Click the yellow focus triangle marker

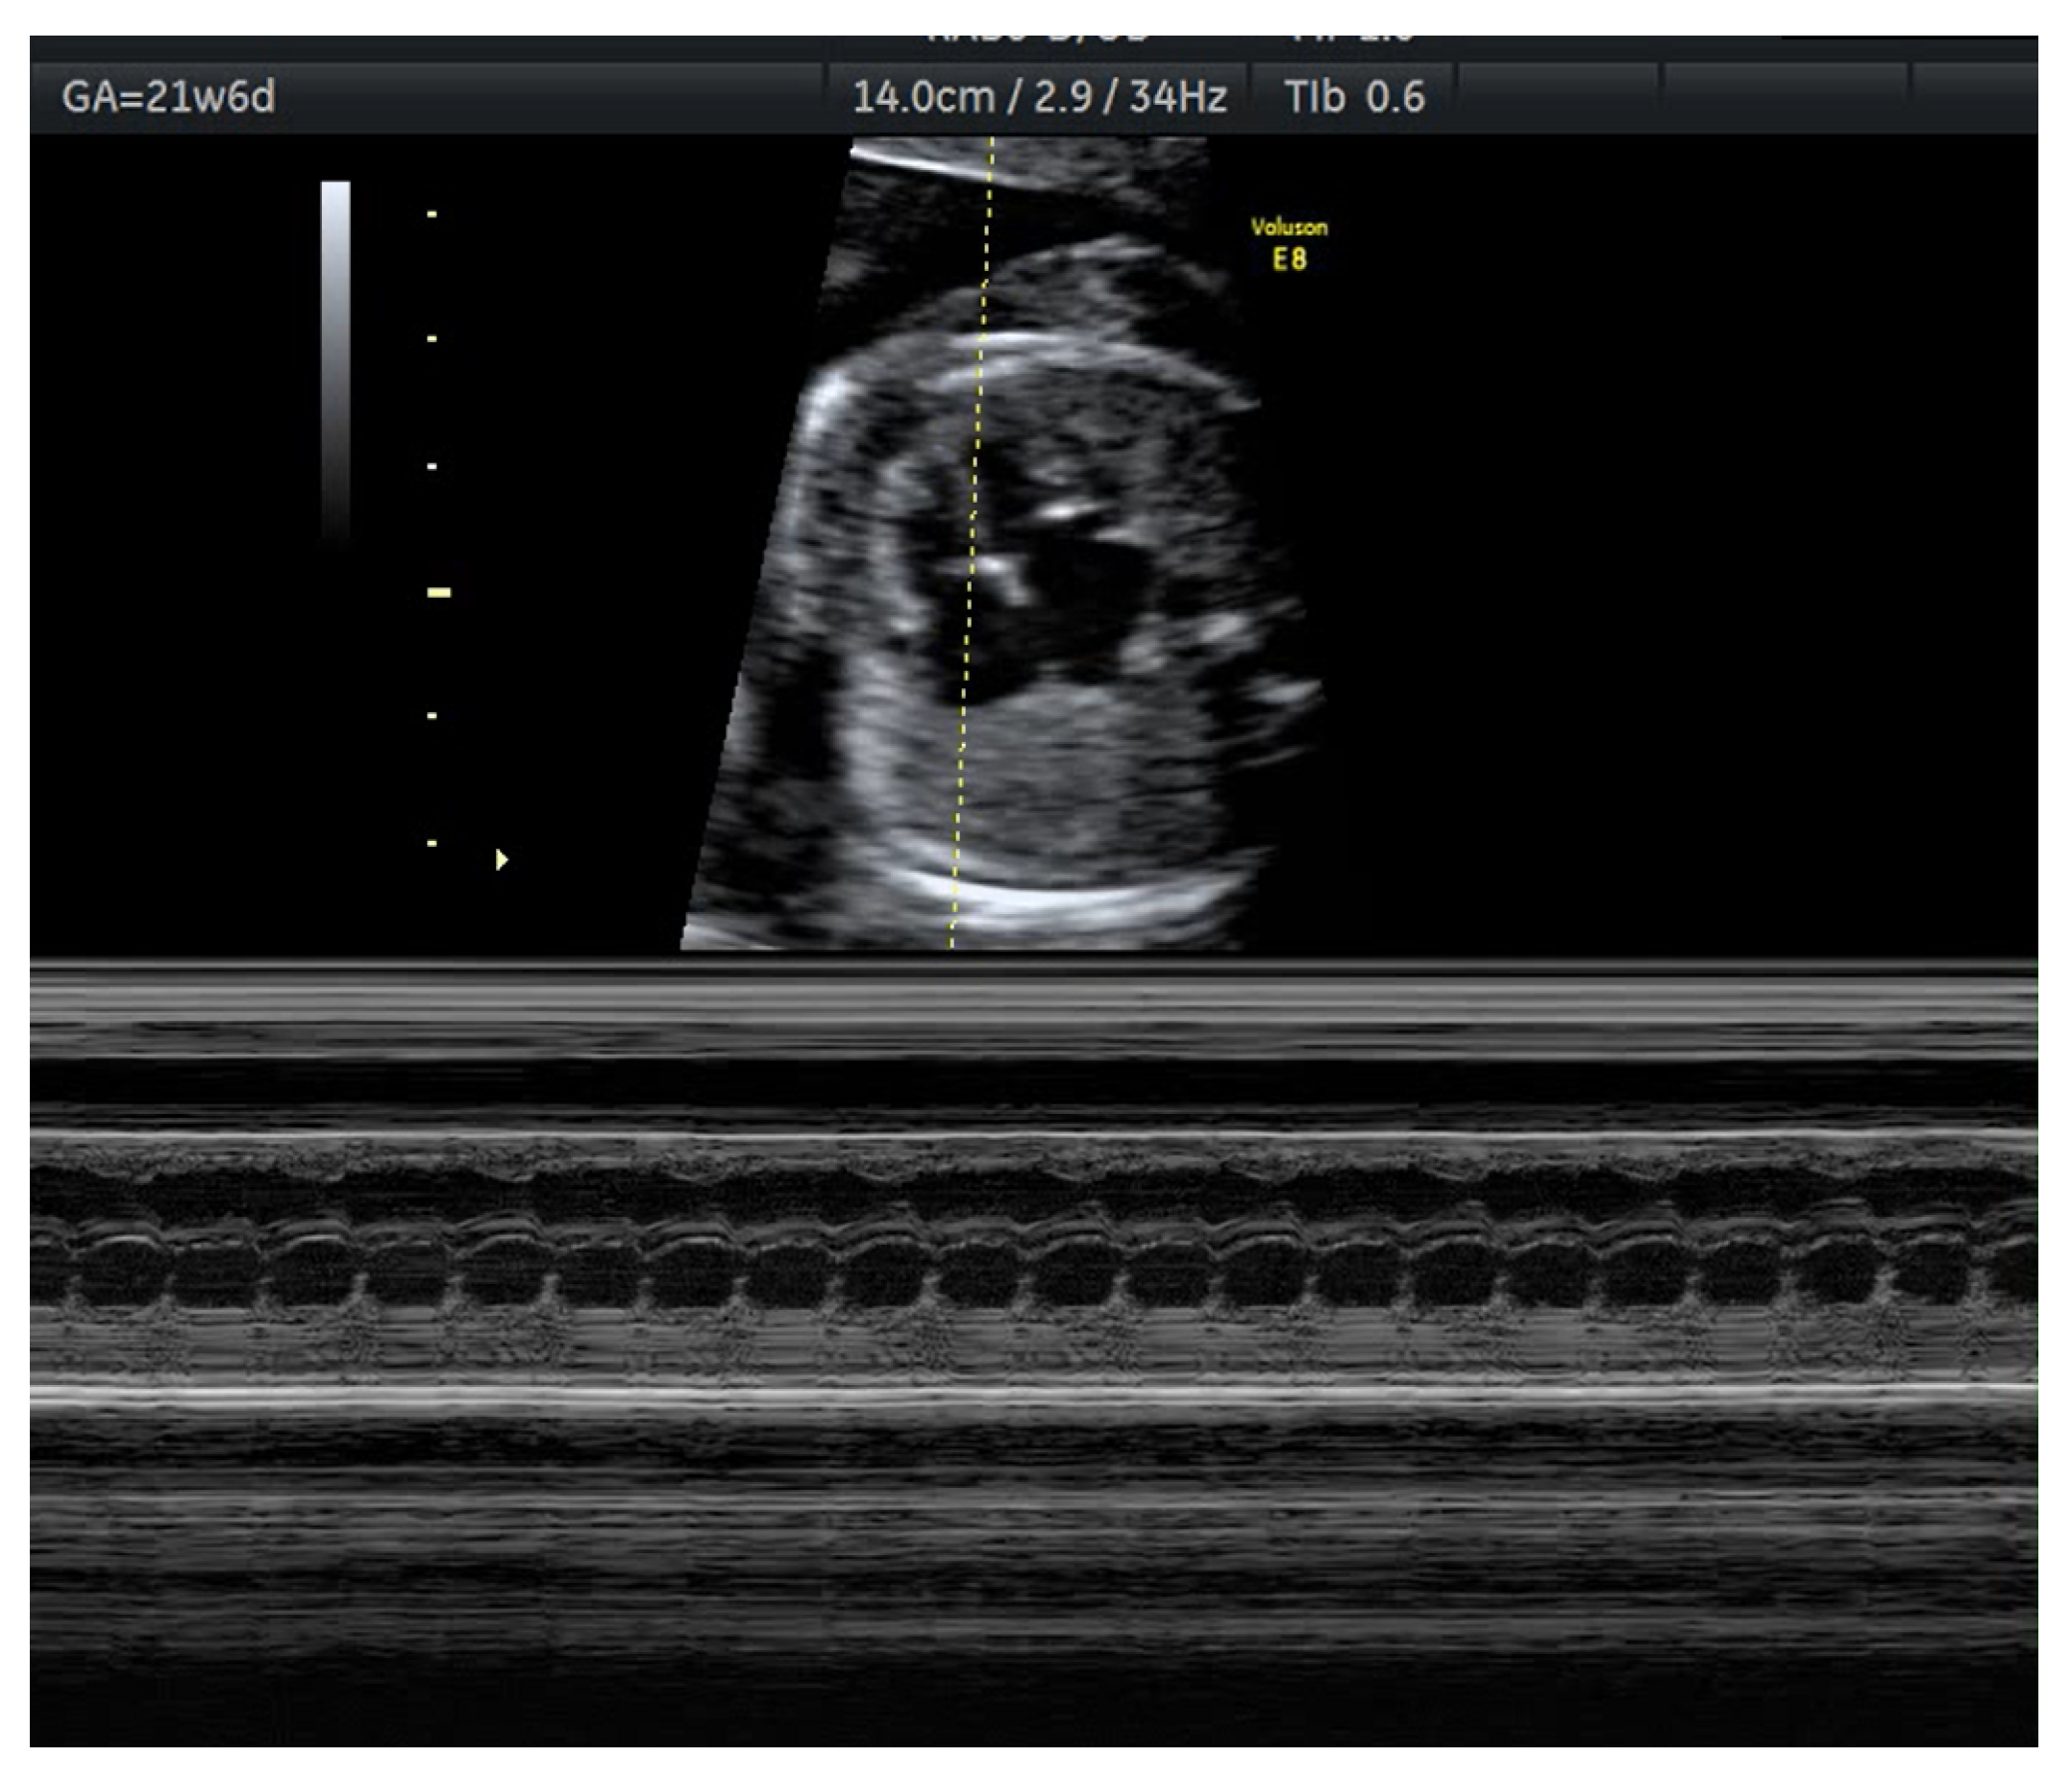pyautogui.click(x=501, y=859)
